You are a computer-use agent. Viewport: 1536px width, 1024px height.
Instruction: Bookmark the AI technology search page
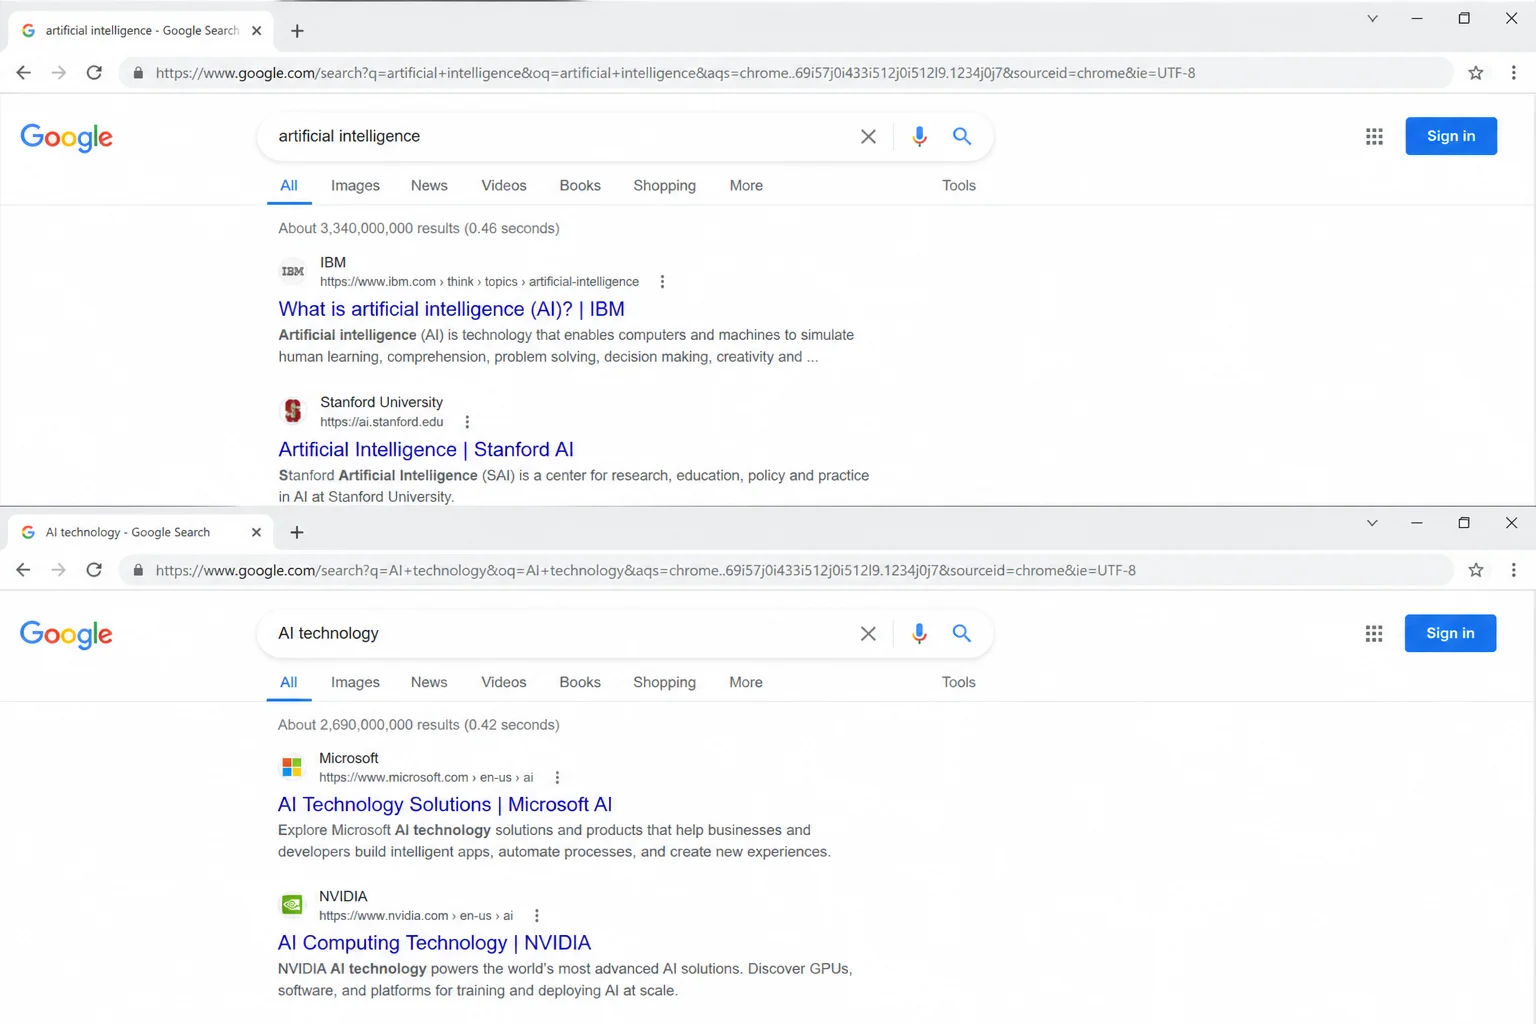pyautogui.click(x=1475, y=570)
